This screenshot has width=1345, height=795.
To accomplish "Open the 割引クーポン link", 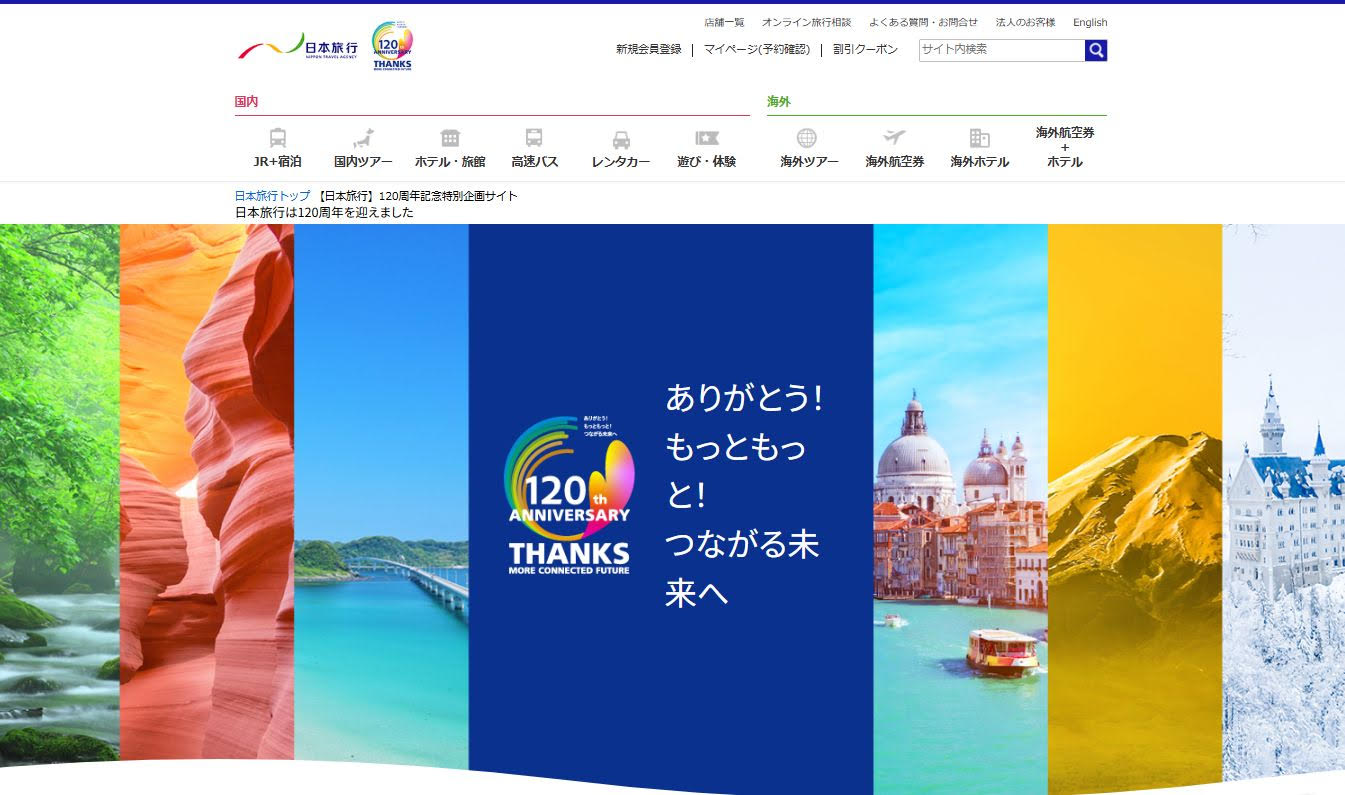I will (x=865, y=49).
